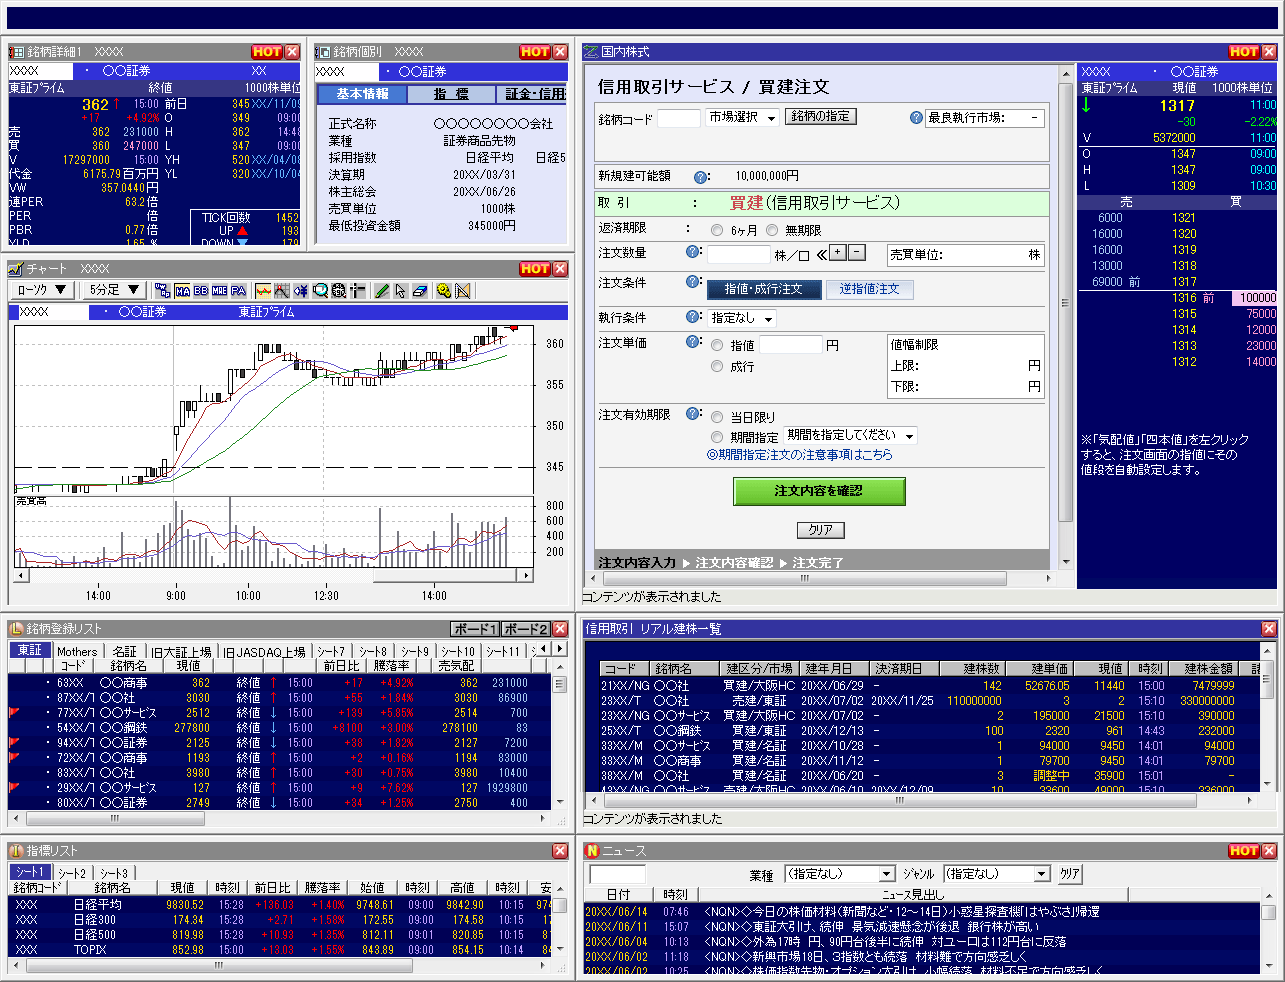Open the 5分足 timeframe dropdown
The width and height of the screenshot is (1285, 982).
click(x=113, y=290)
